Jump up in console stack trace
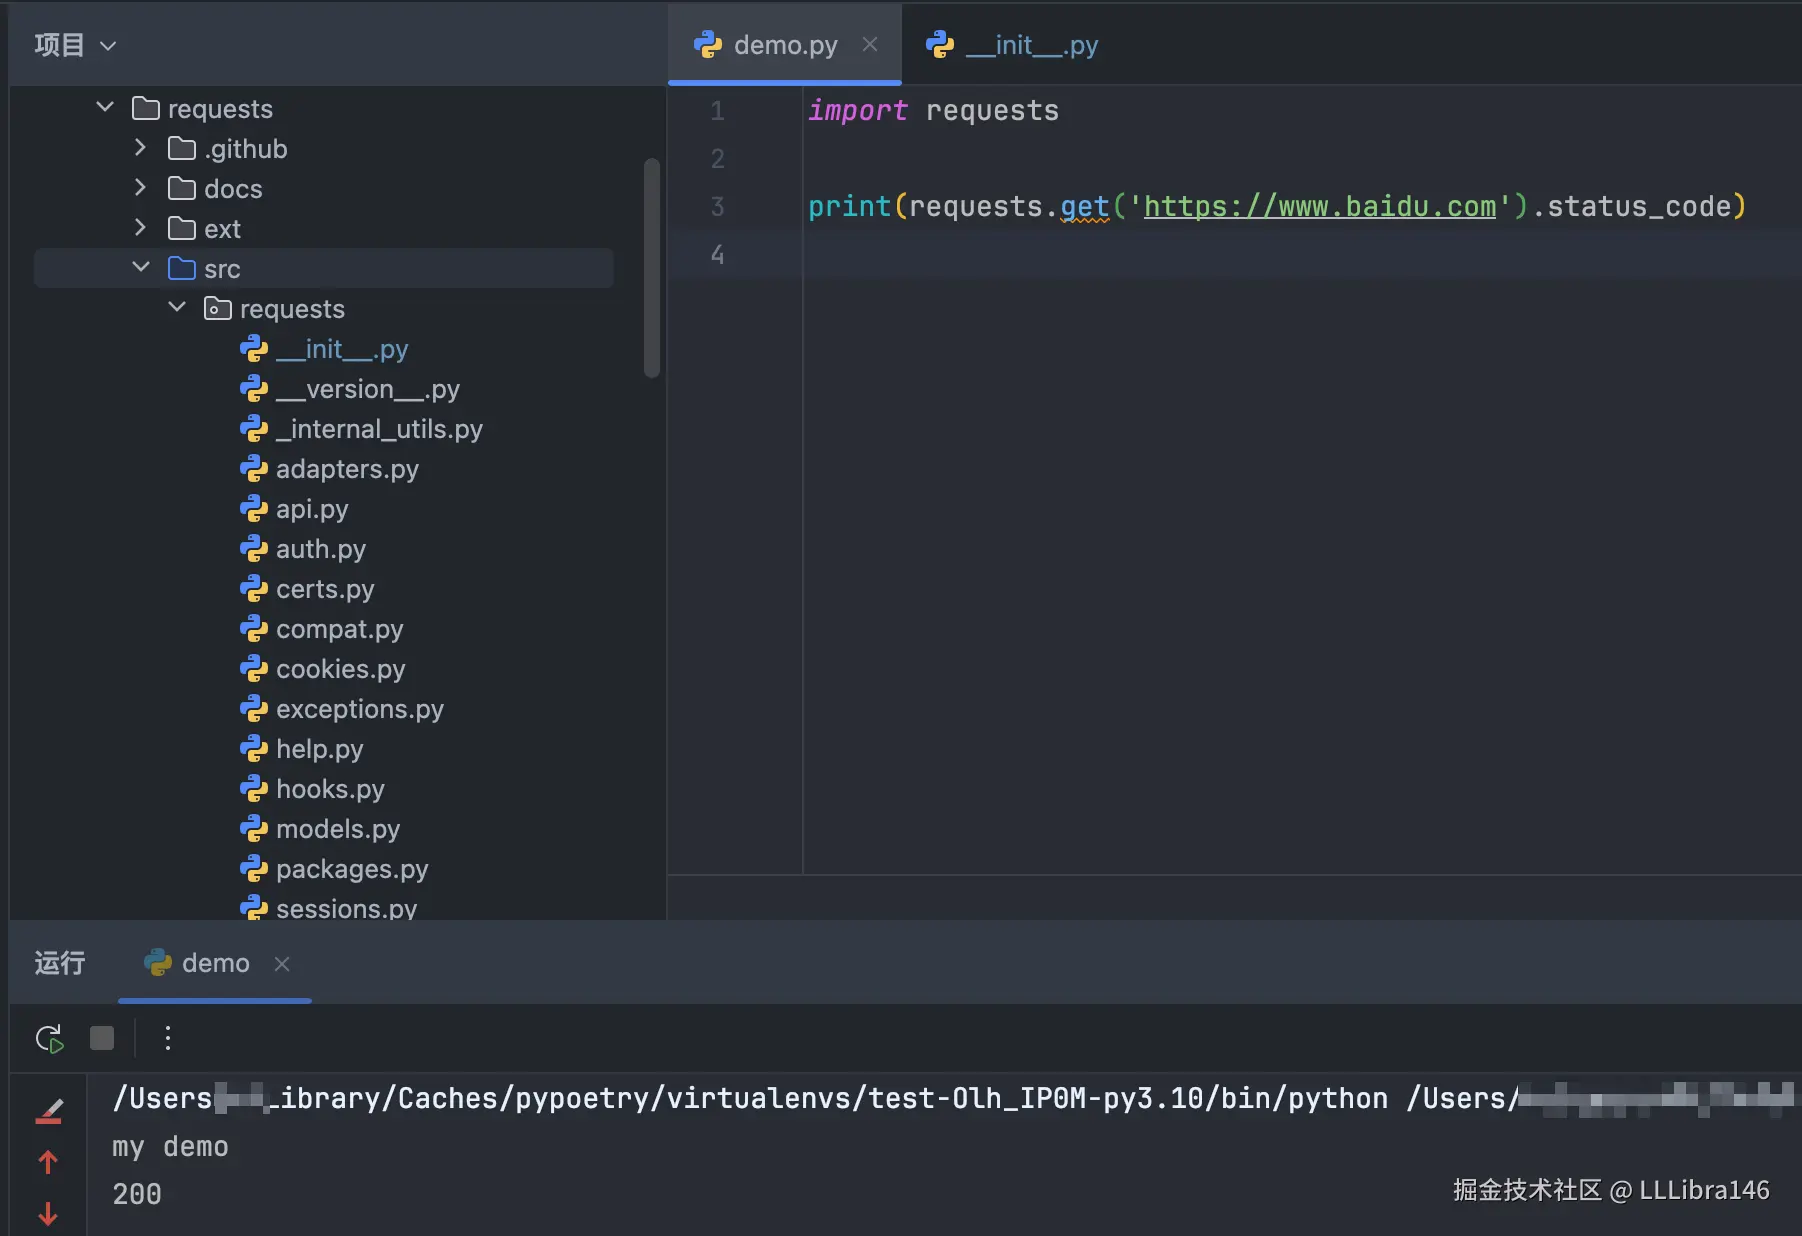Viewport: 1802px width, 1236px height. point(48,1162)
